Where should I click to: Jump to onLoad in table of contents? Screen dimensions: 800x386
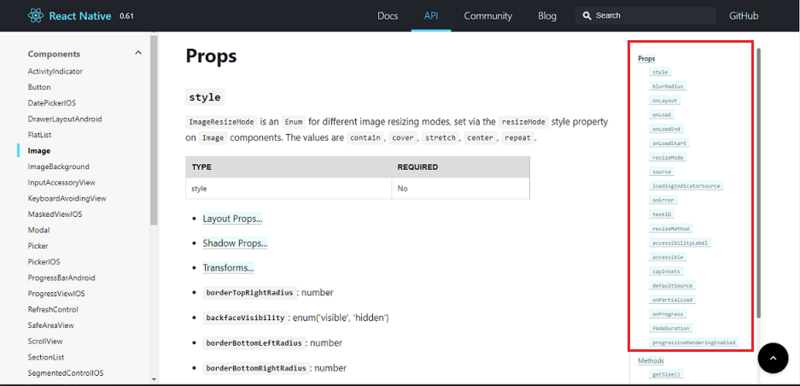(662, 115)
